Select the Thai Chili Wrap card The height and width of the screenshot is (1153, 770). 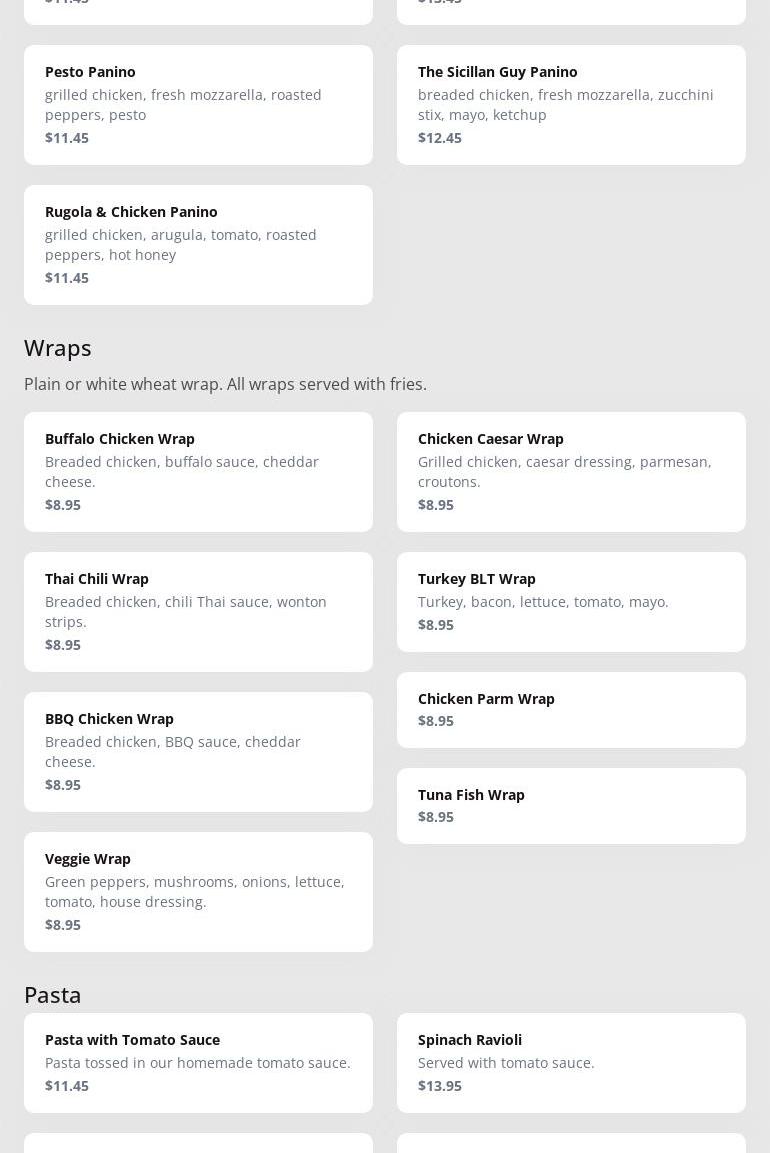198,611
